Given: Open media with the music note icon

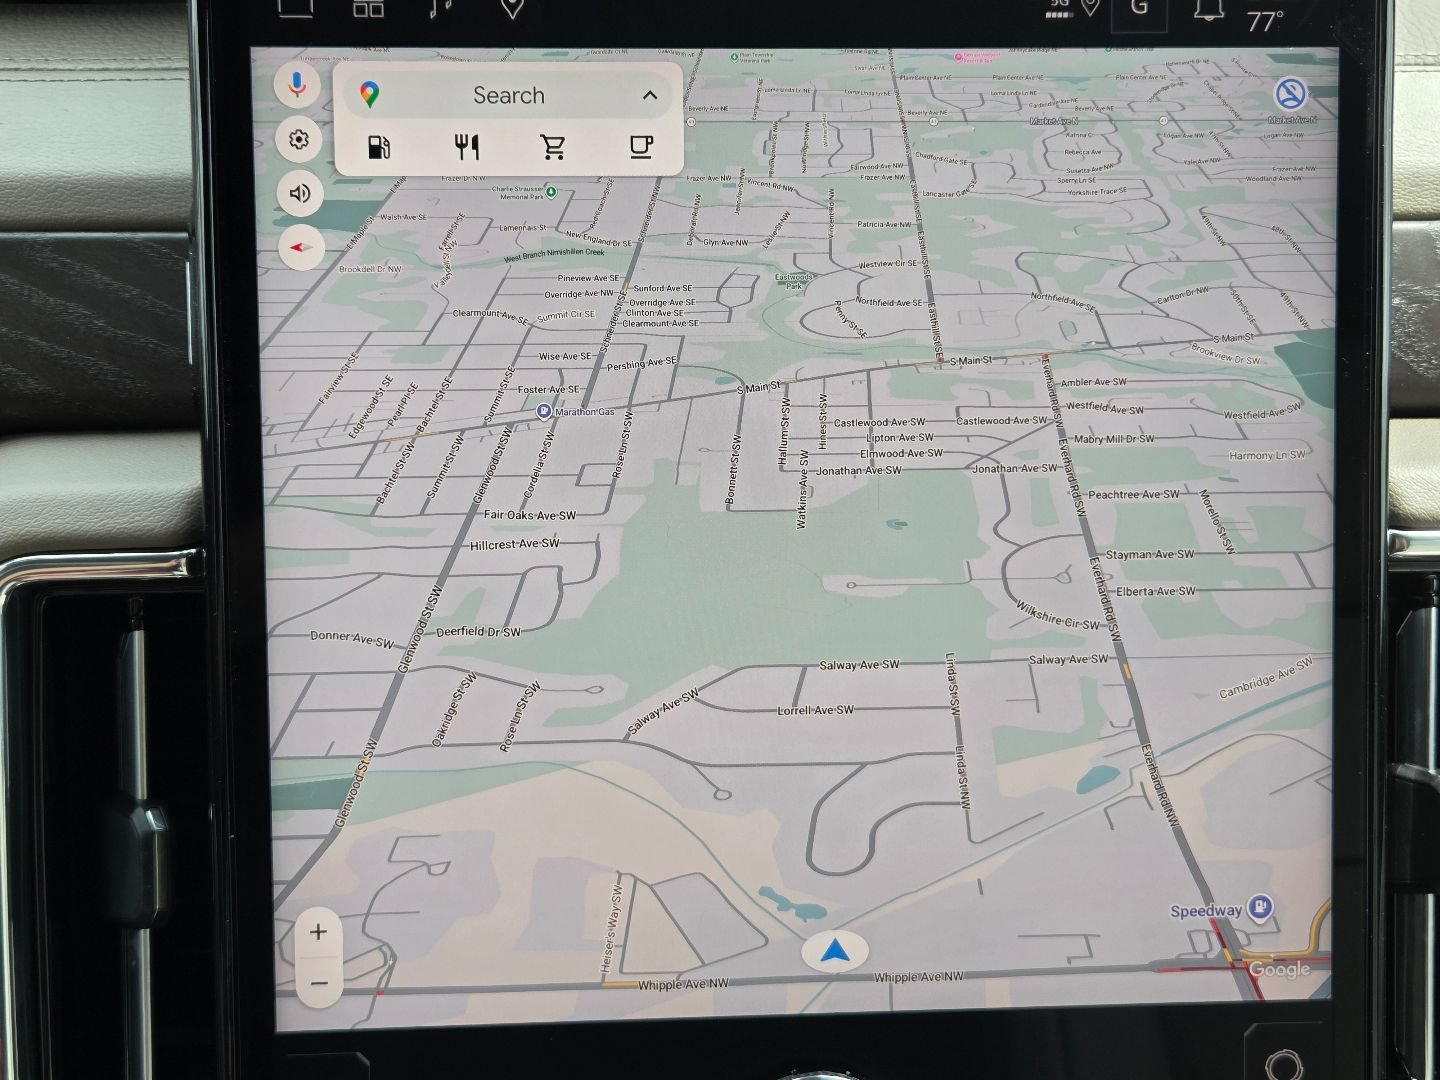Looking at the screenshot, I should point(440,8).
